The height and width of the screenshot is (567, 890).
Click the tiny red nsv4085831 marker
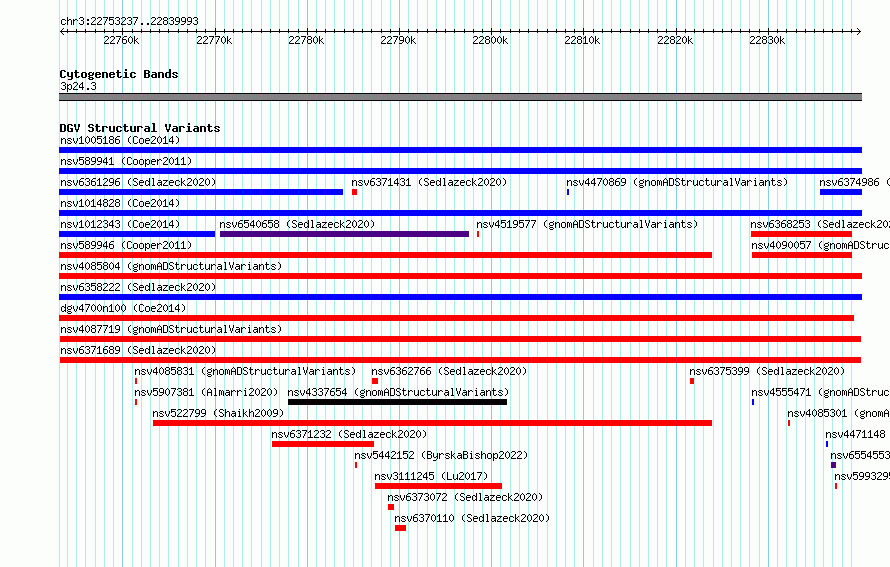[x=136, y=381]
